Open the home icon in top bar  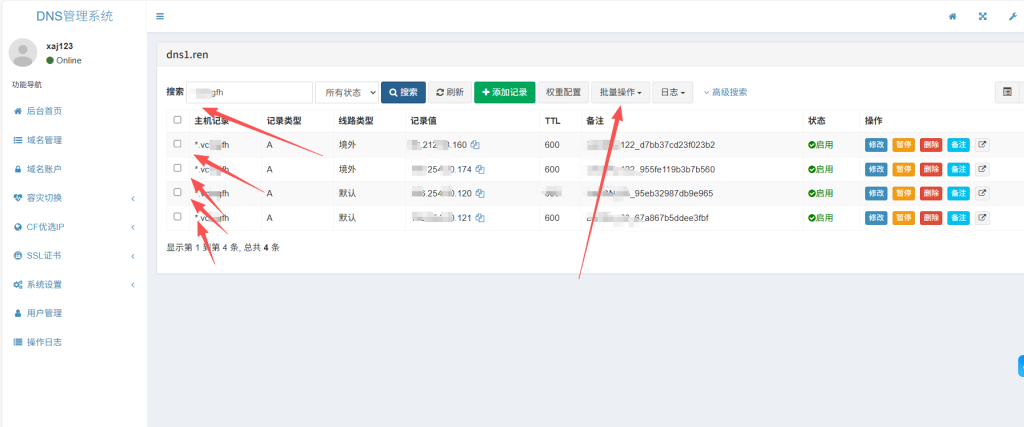coord(953,16)
